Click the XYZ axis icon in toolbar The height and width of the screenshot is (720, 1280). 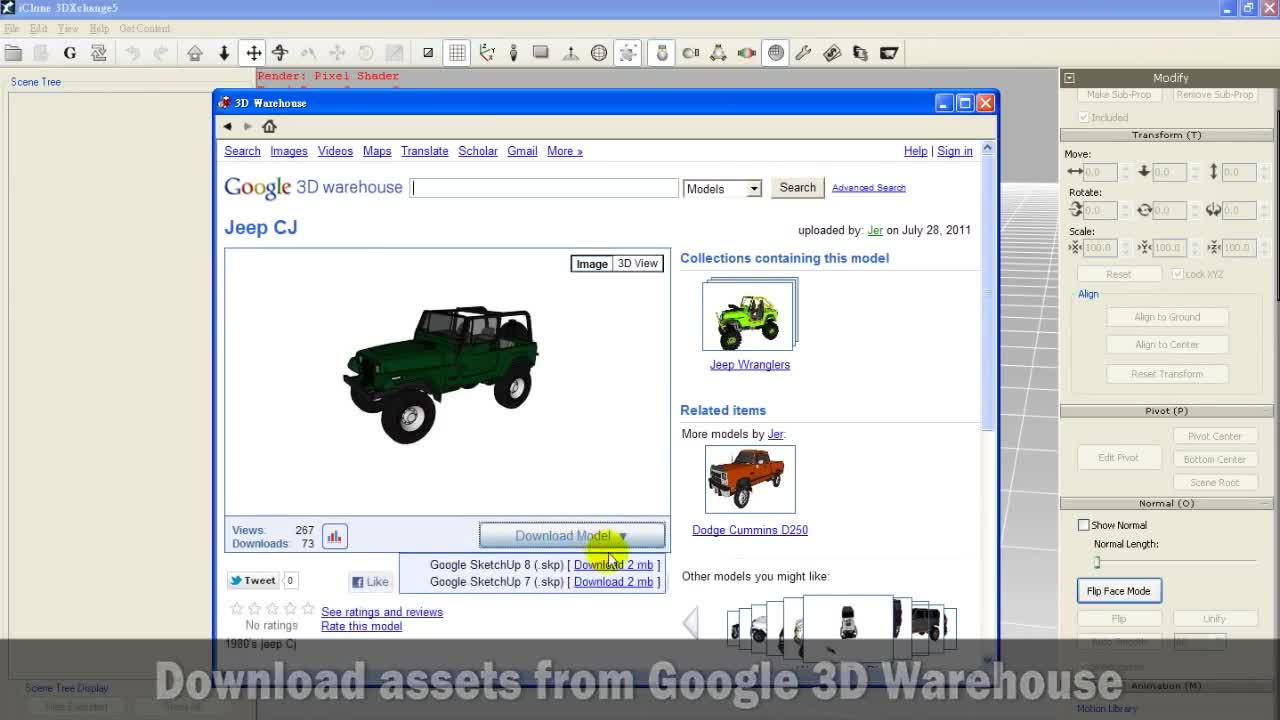tap(486, 53)
